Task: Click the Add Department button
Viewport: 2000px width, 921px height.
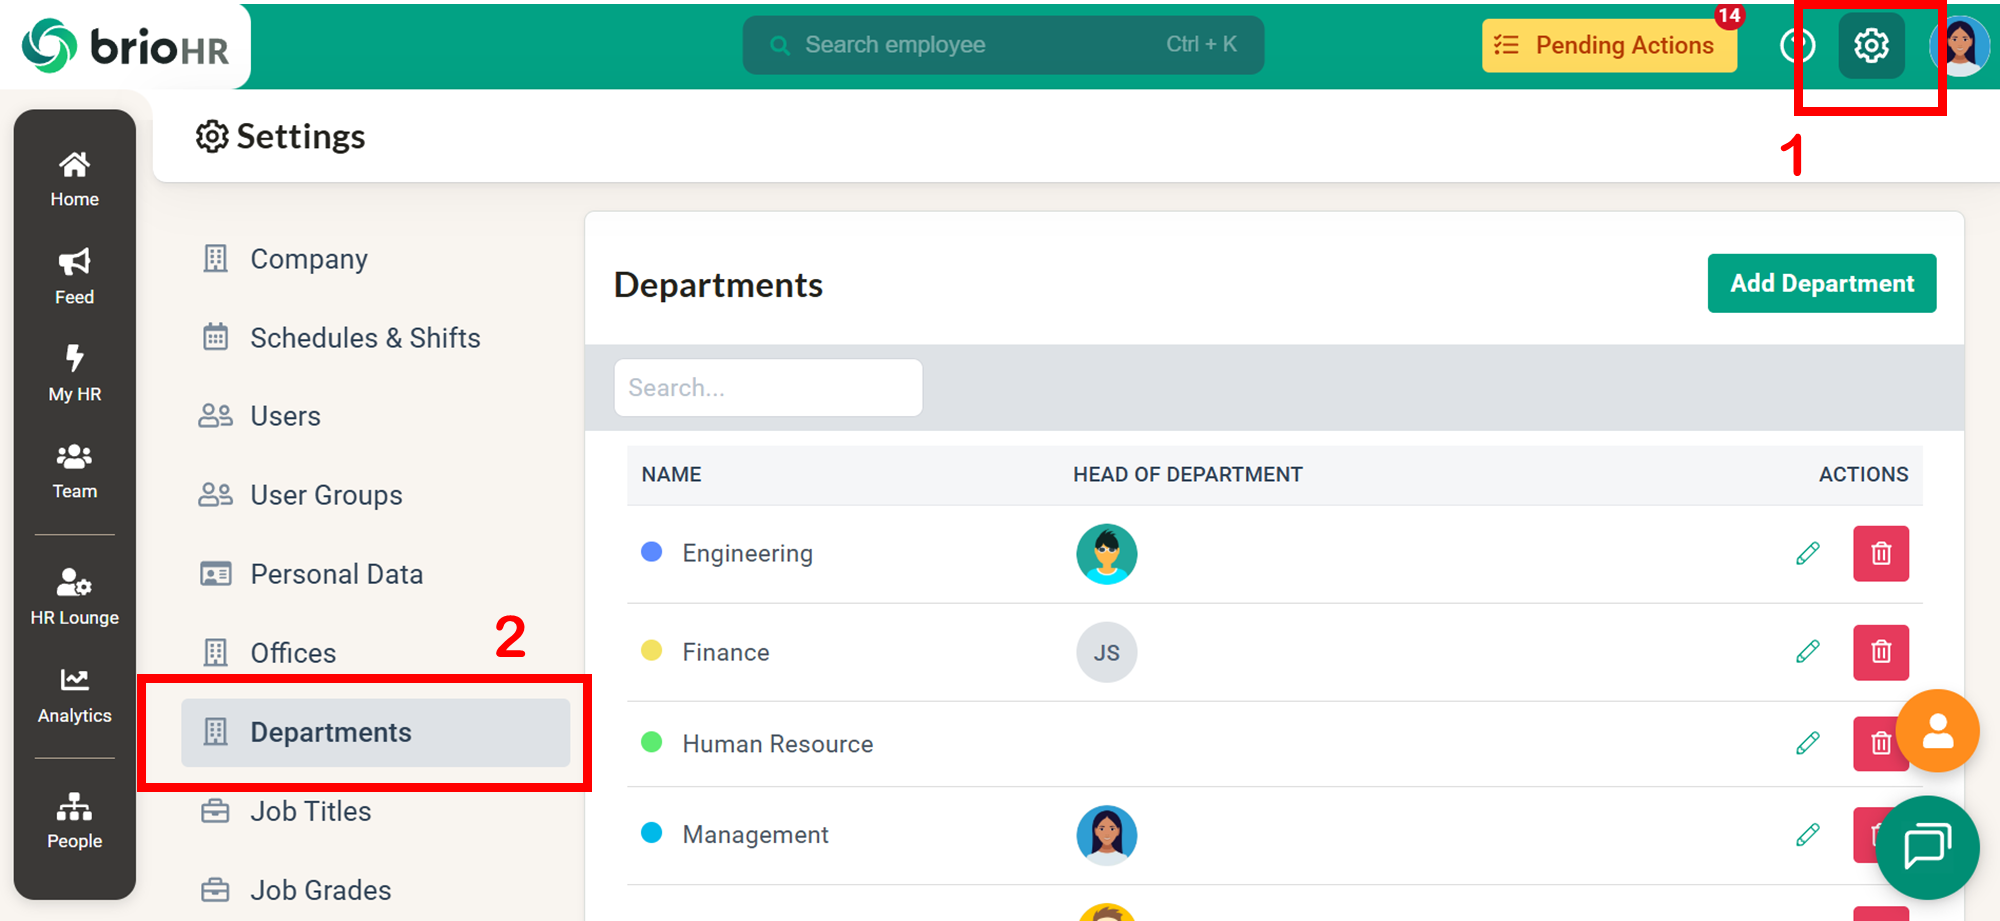Action: coord(1821,284)
